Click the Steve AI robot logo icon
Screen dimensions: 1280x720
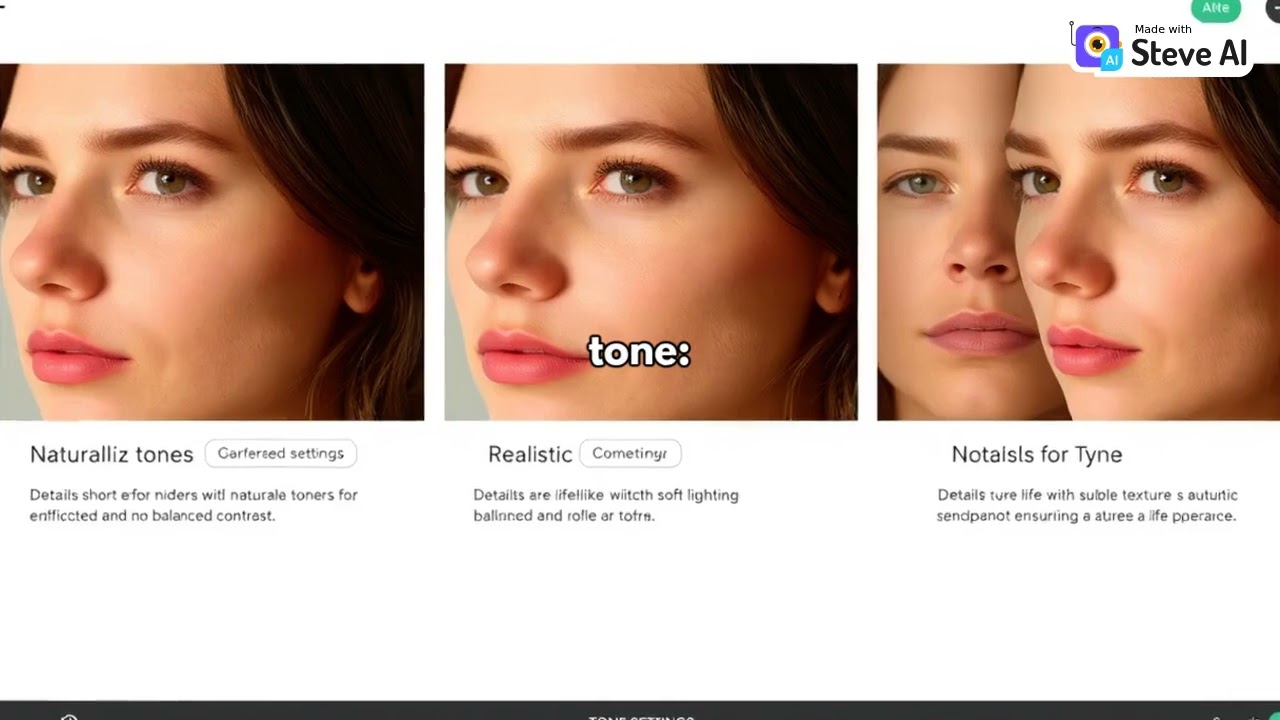(1097, 47)
